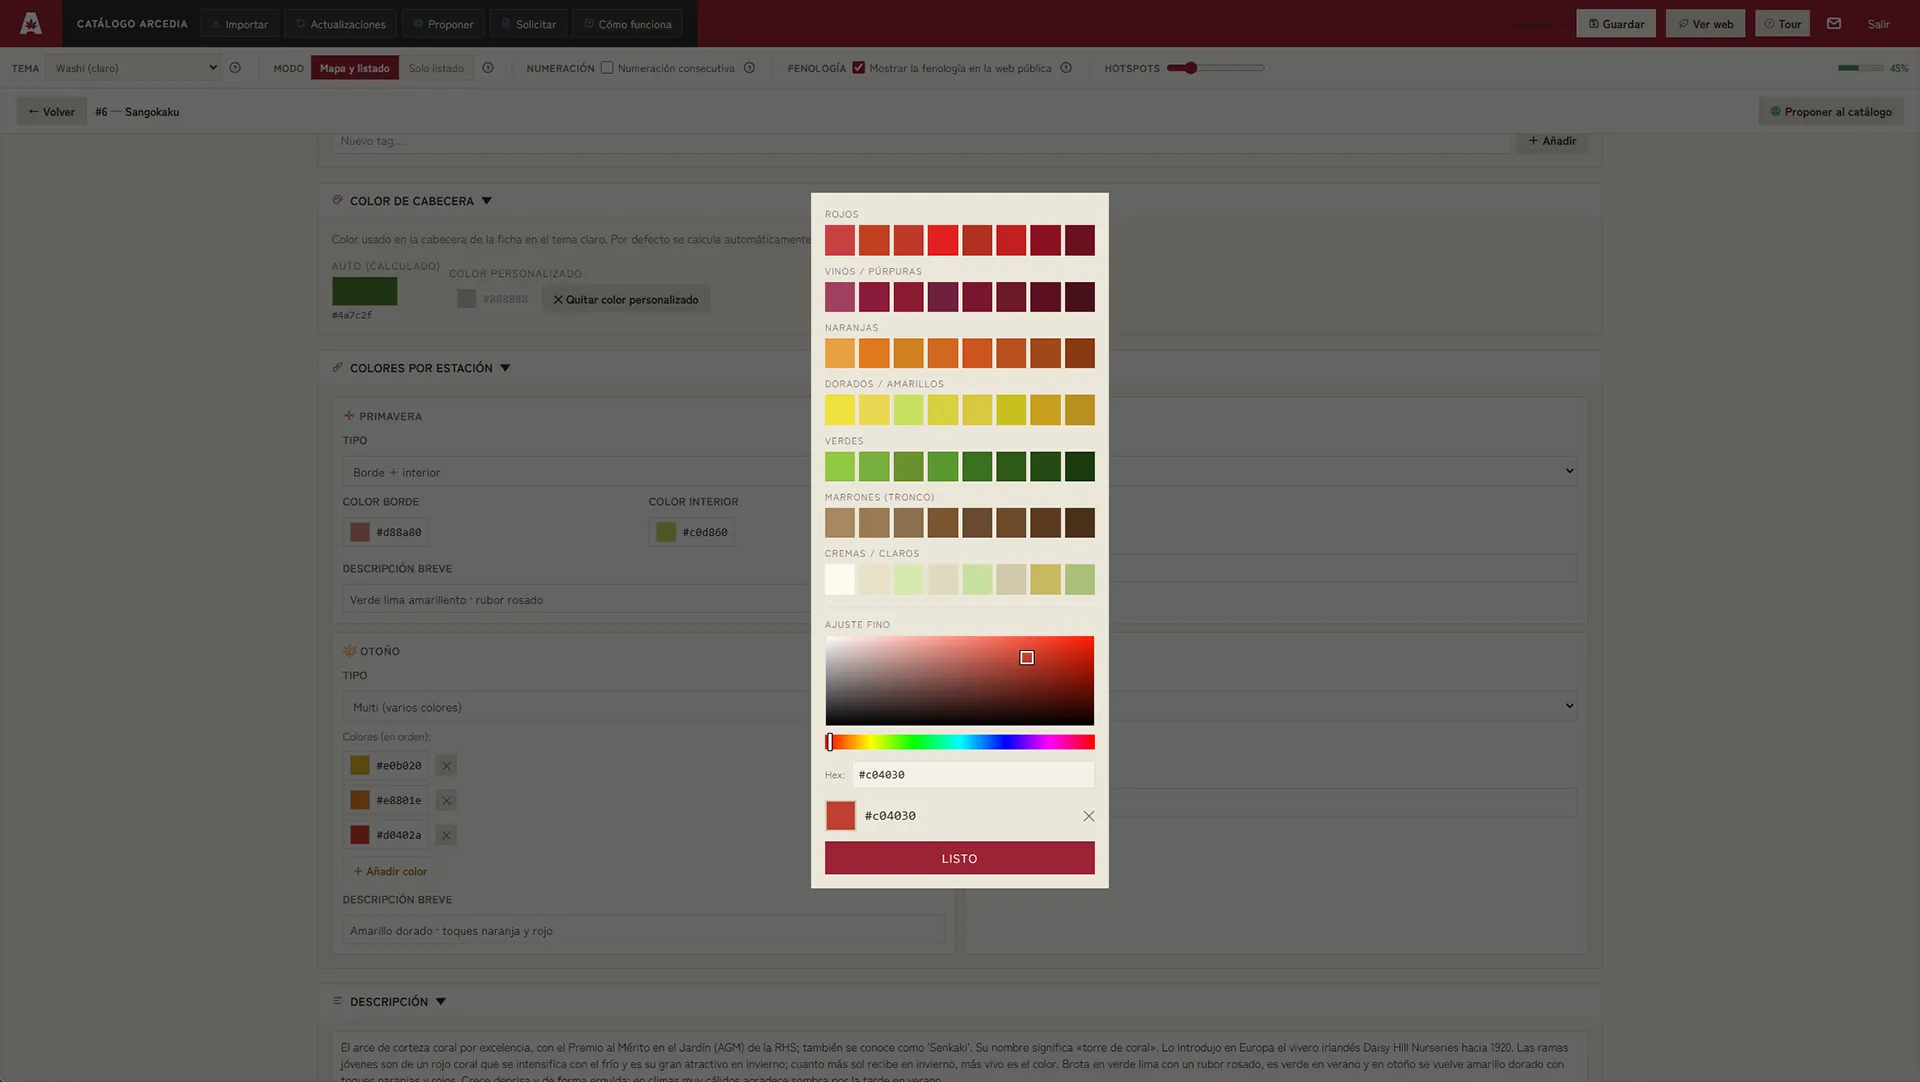Click the Arcedia maple logo icon
The width and height of the screenshot is (1920, 1082).
click(x=31, y=23)
